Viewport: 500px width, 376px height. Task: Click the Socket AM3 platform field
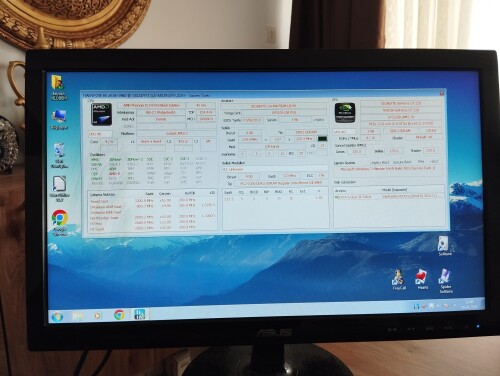coord(176,134)
